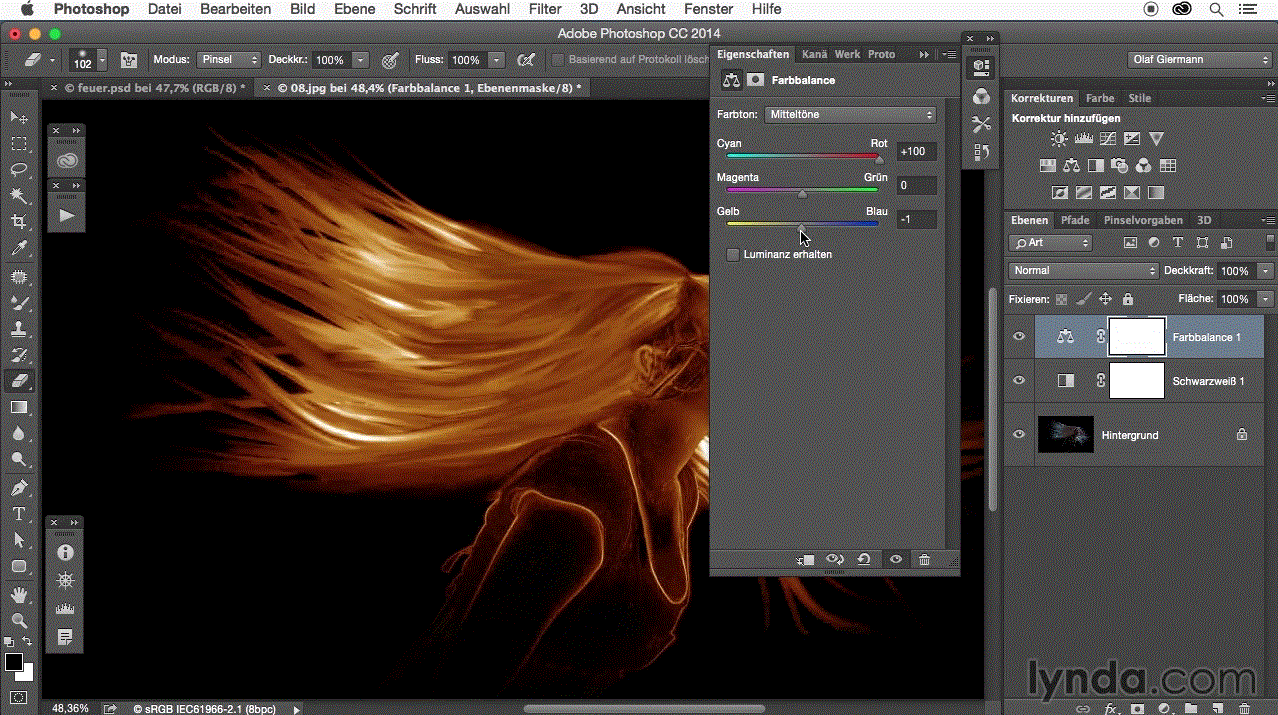Toggle airbrush mode in options bar
The image size is (1278, 715).
[x=525, y=60]
